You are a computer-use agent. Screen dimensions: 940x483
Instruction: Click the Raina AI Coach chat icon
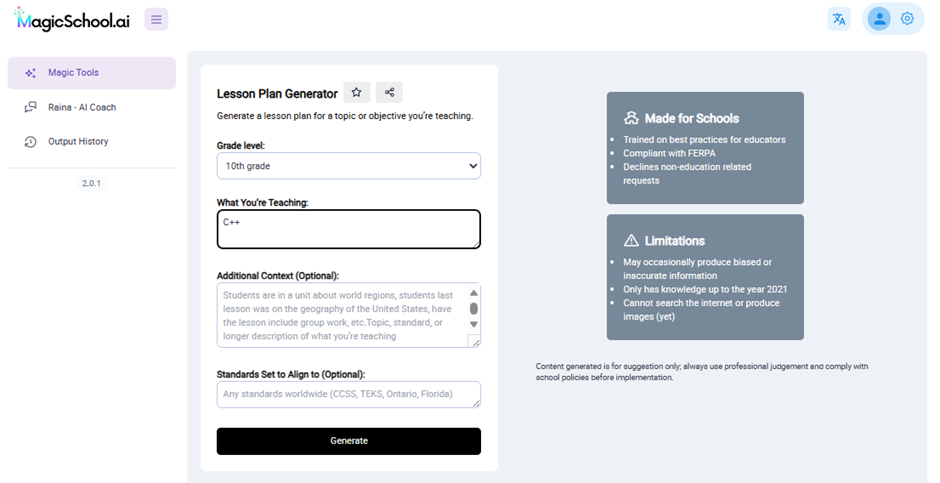31,107
